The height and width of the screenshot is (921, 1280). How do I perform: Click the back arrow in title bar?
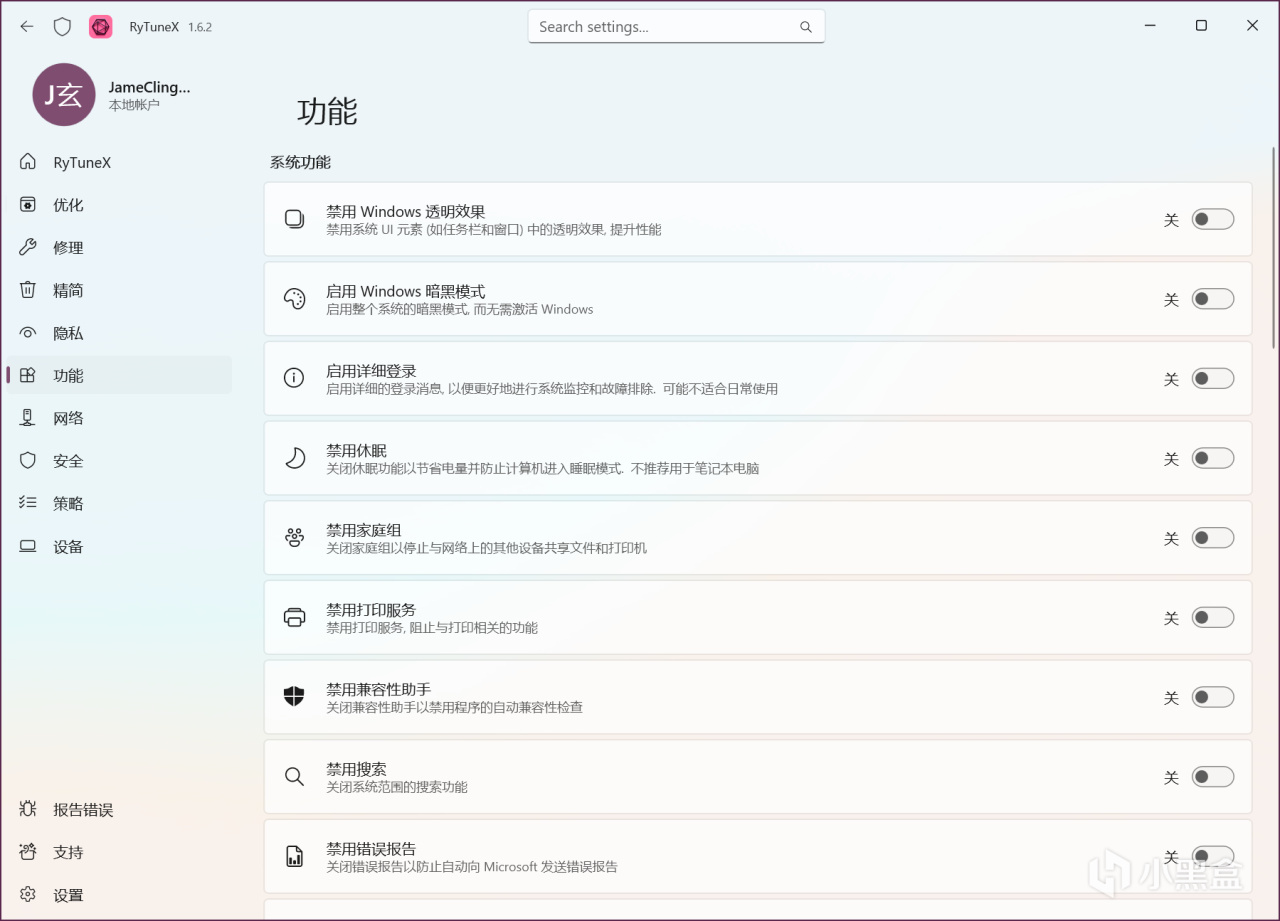click(27, 27)
